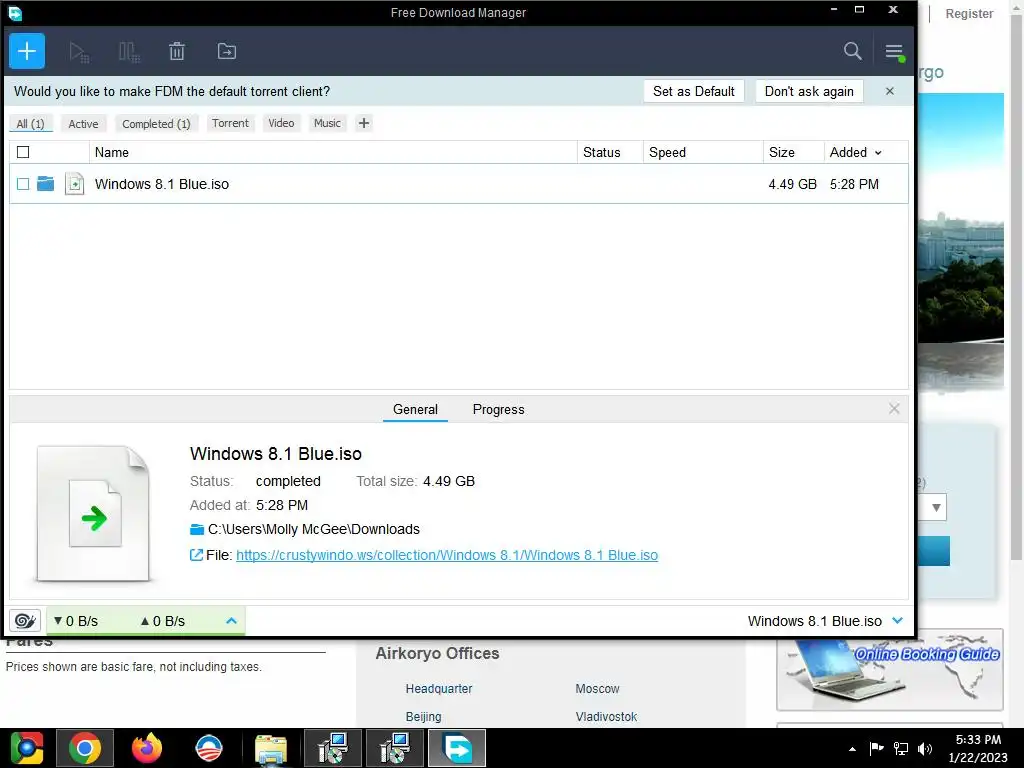Switch to the Active filter tab
The width and height of the screenshot is (1024, 768).
84,123
